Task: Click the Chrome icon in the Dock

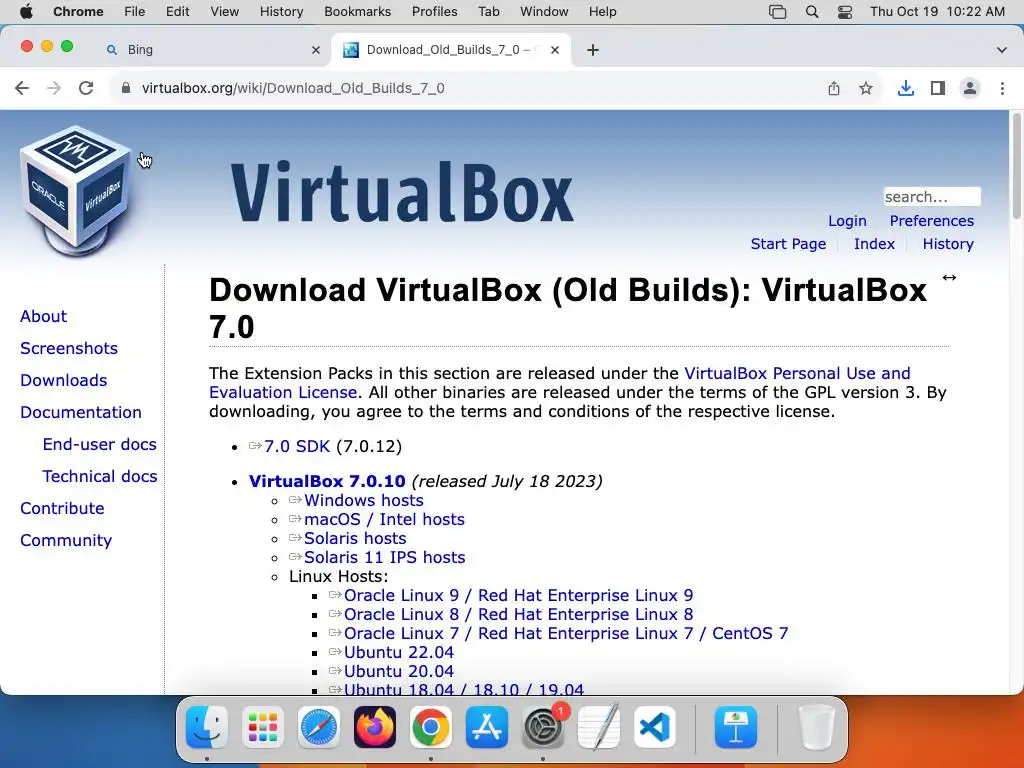Action: 430,727
